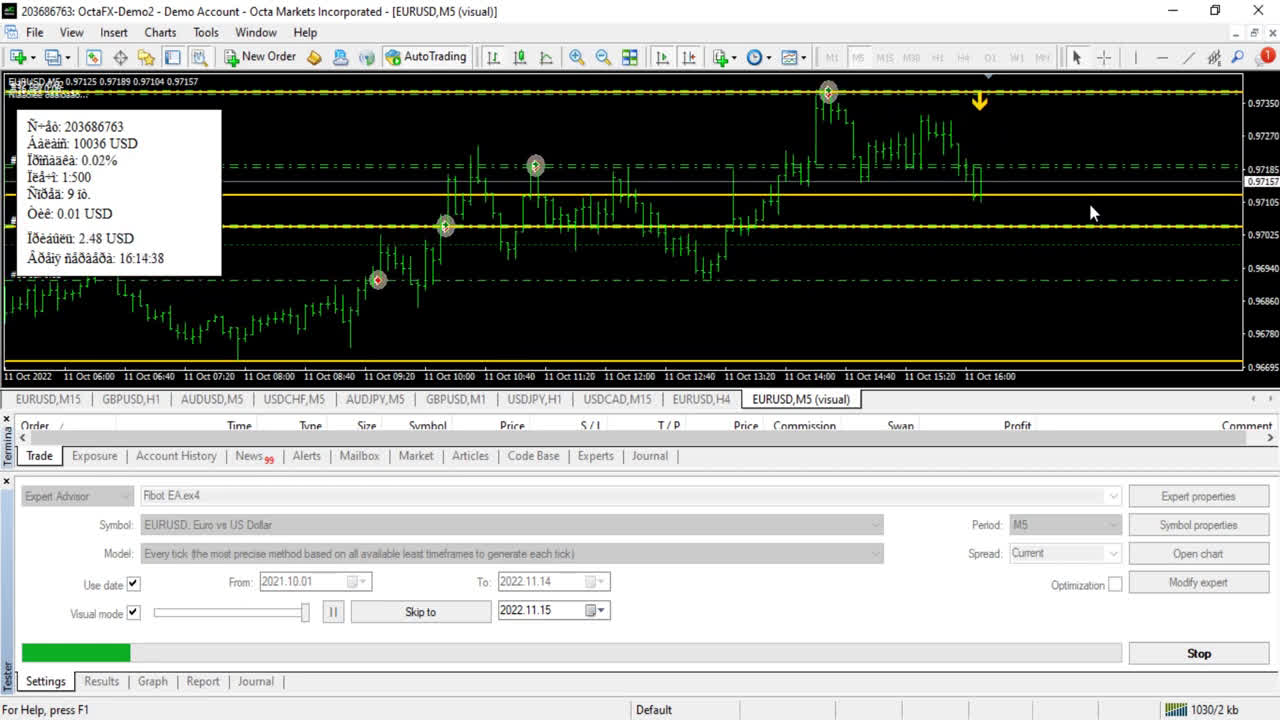Open the Fibot EA.ex4 expert dropdown
Screen dimensions: 1280x720
(630, 496)
